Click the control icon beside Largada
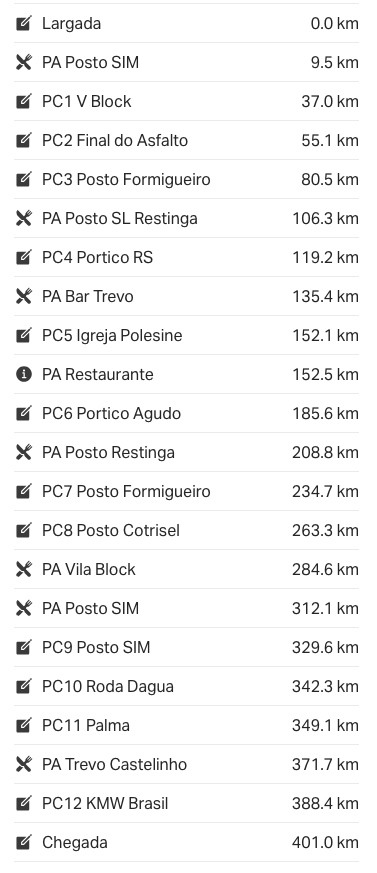The width and height of the screenshot is (377, 873). click(x=23, y=23)
